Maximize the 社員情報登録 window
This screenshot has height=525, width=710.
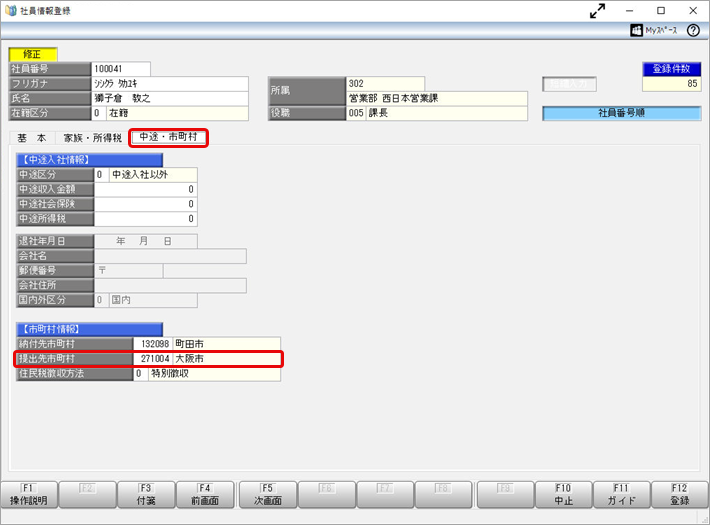coord(661,10)
